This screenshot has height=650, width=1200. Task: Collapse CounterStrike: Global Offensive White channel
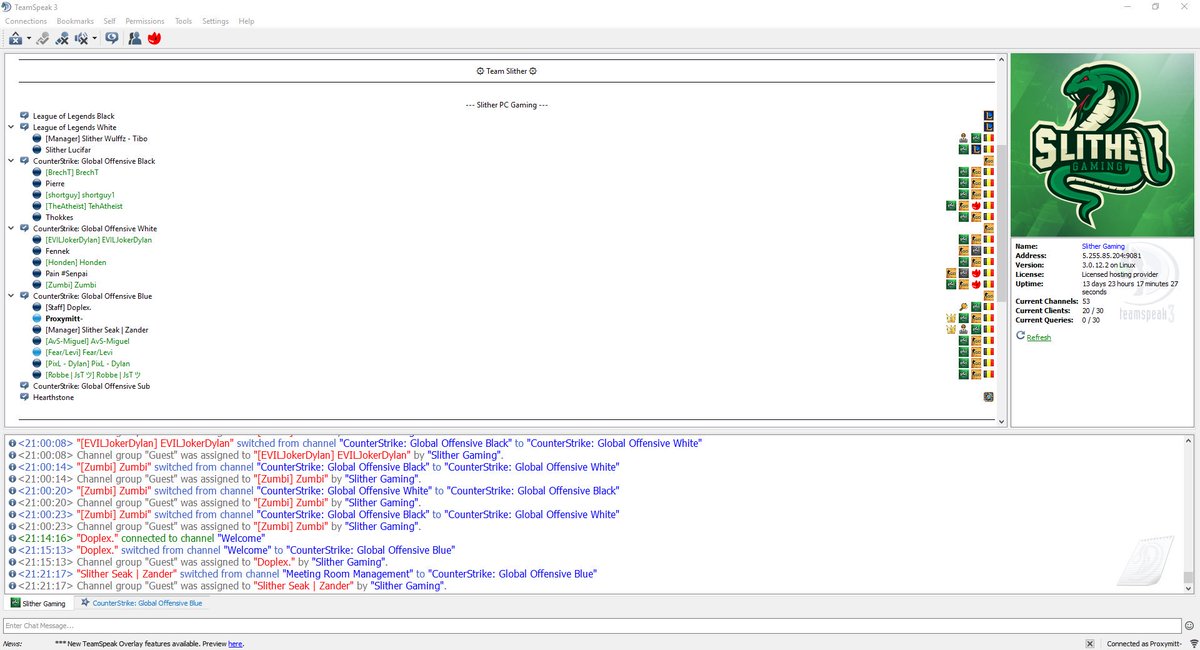point(11,228)
